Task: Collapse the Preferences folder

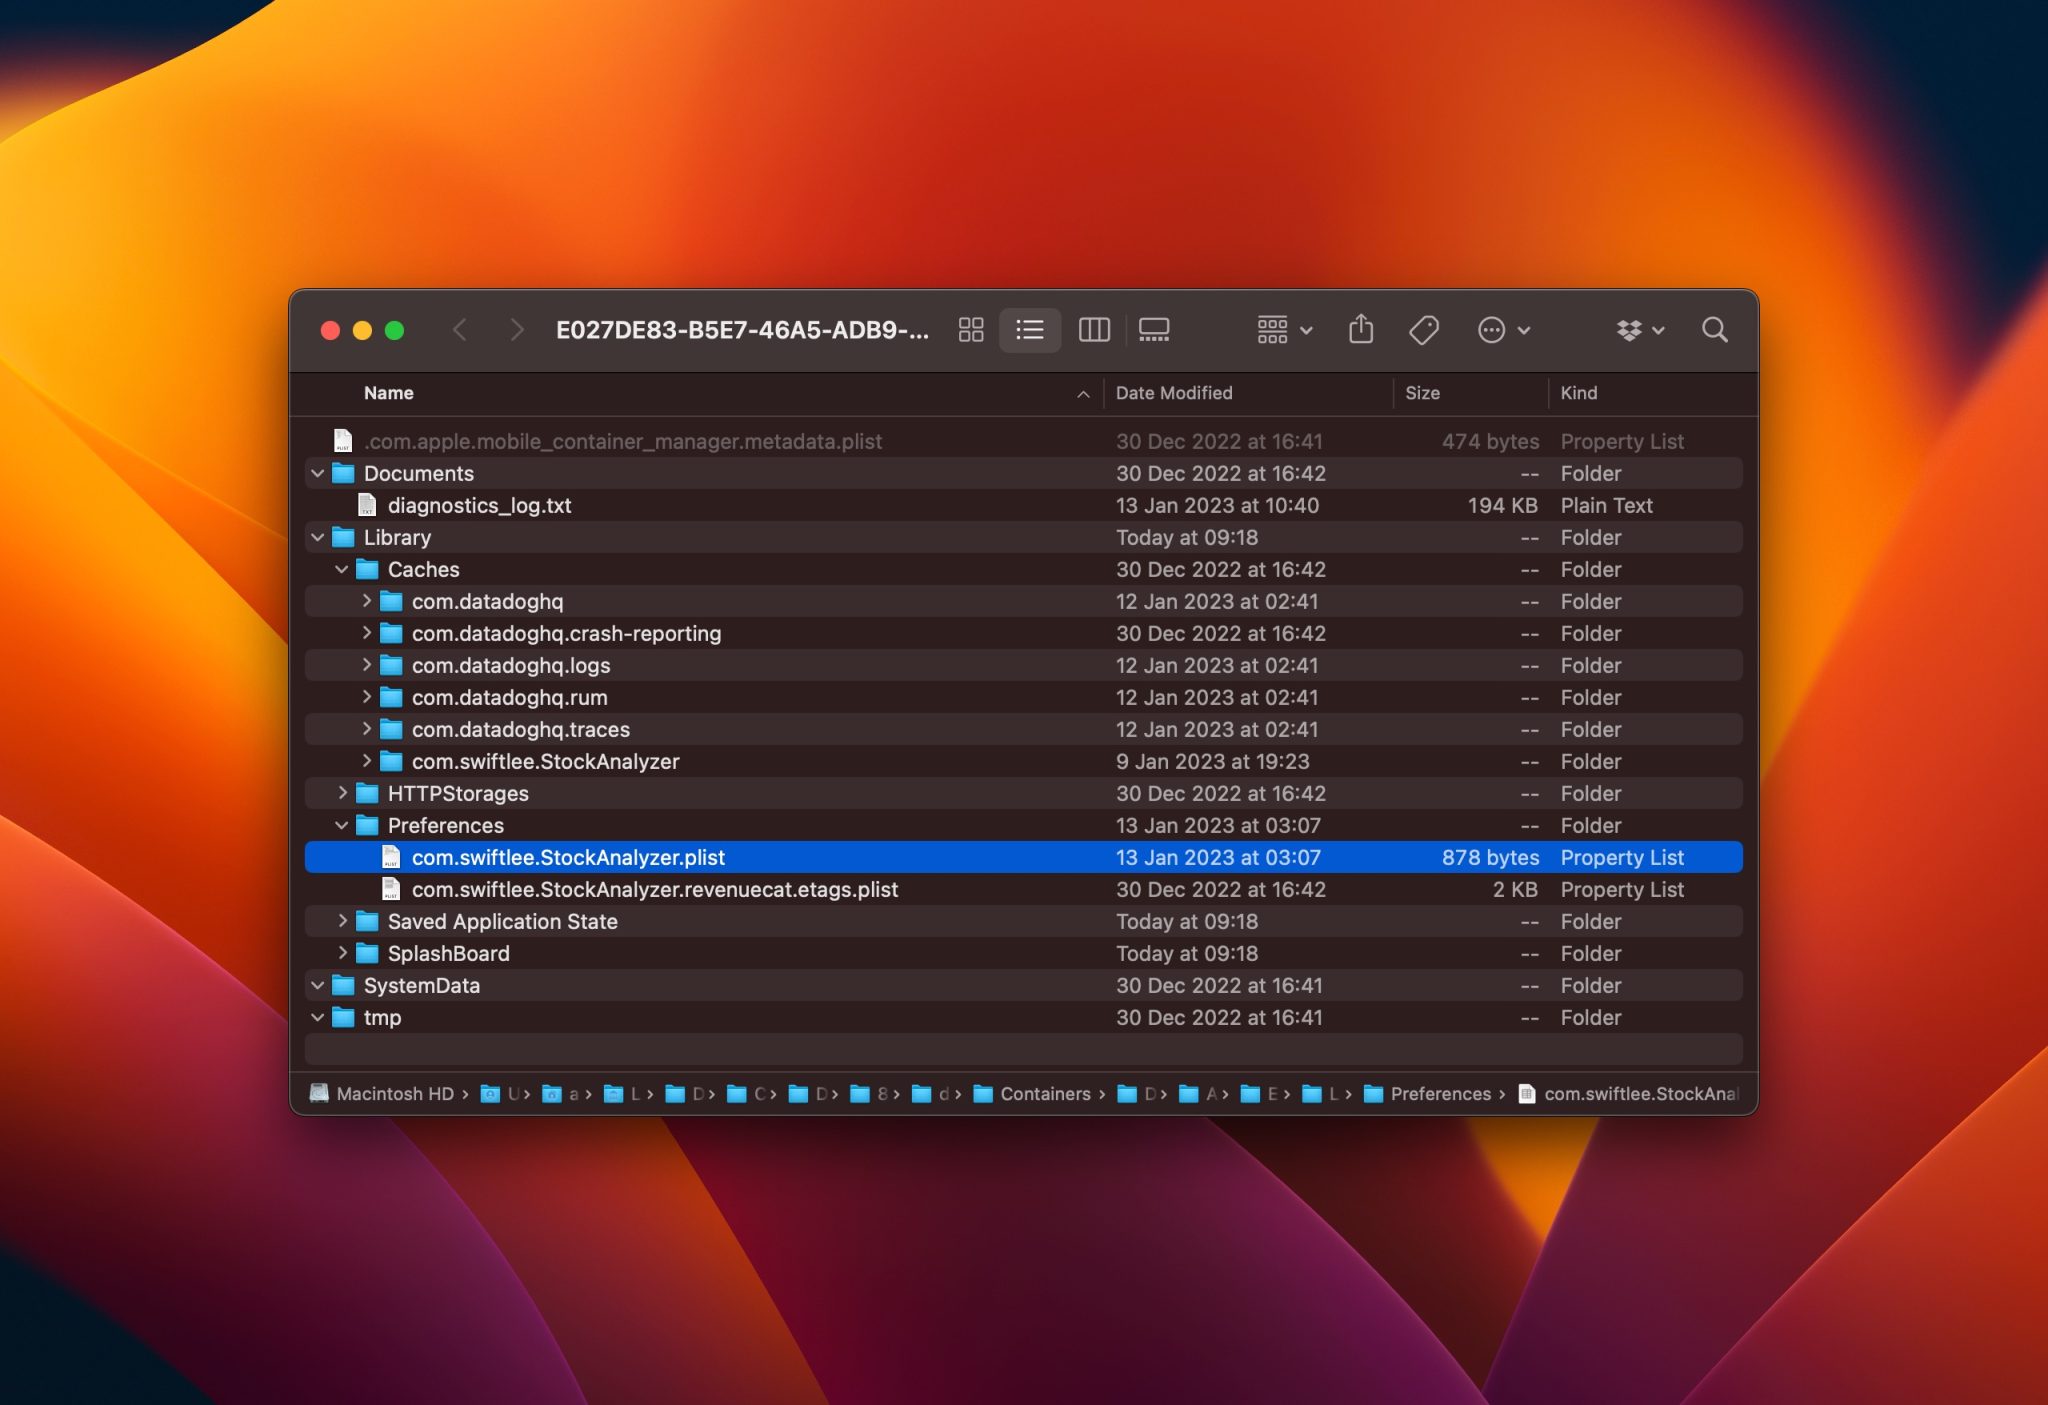Action: pos(343,825)
